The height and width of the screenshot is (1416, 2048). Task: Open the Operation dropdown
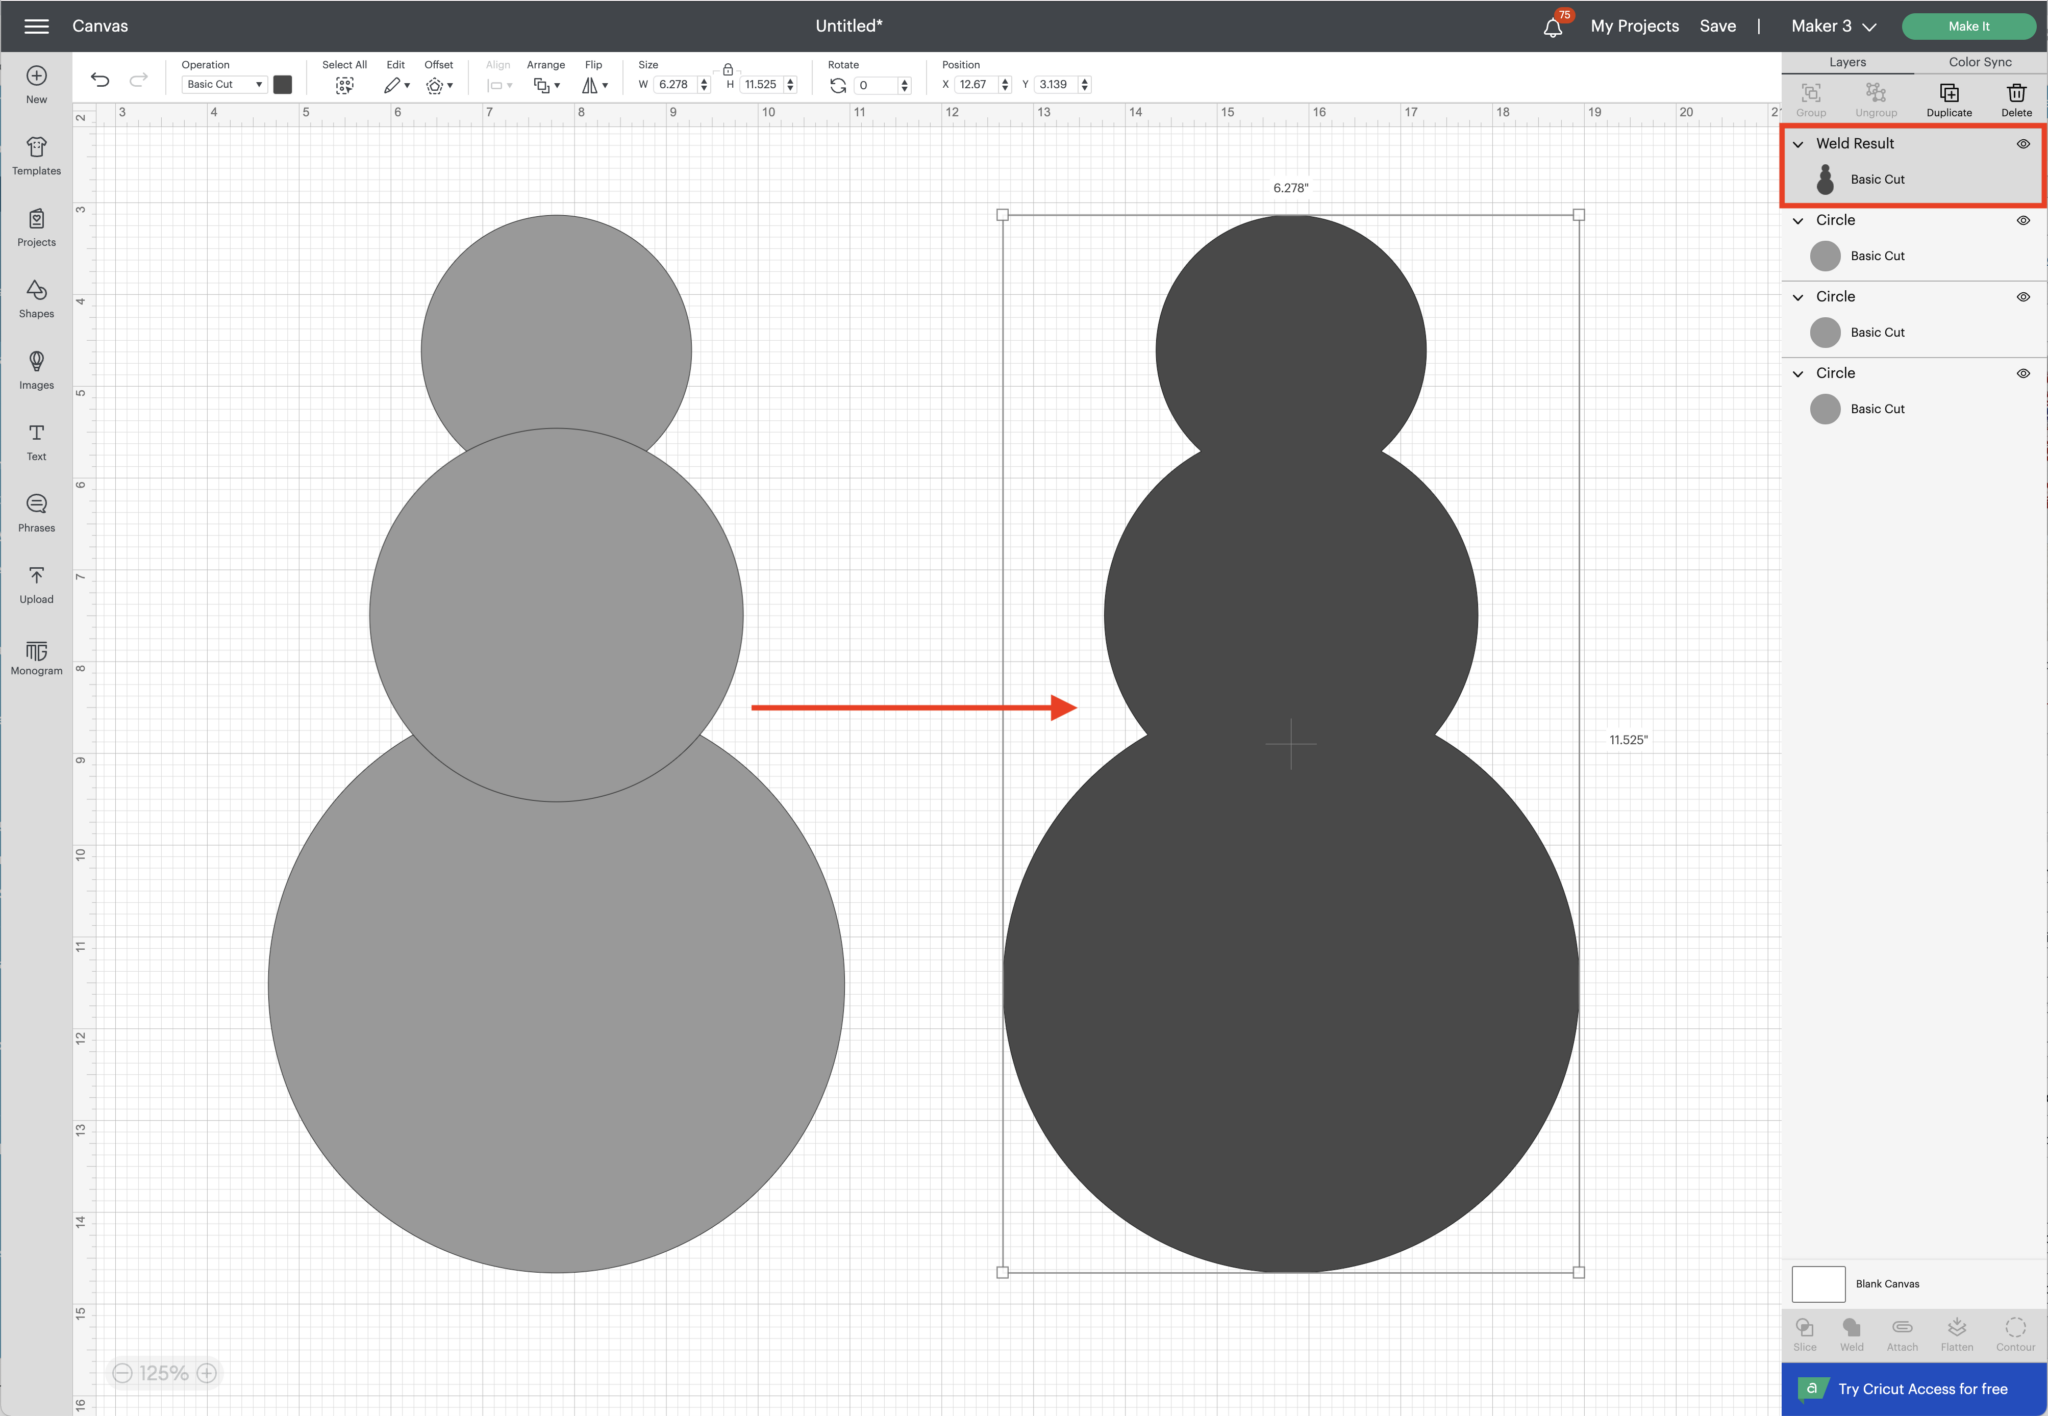pos(222,84)
